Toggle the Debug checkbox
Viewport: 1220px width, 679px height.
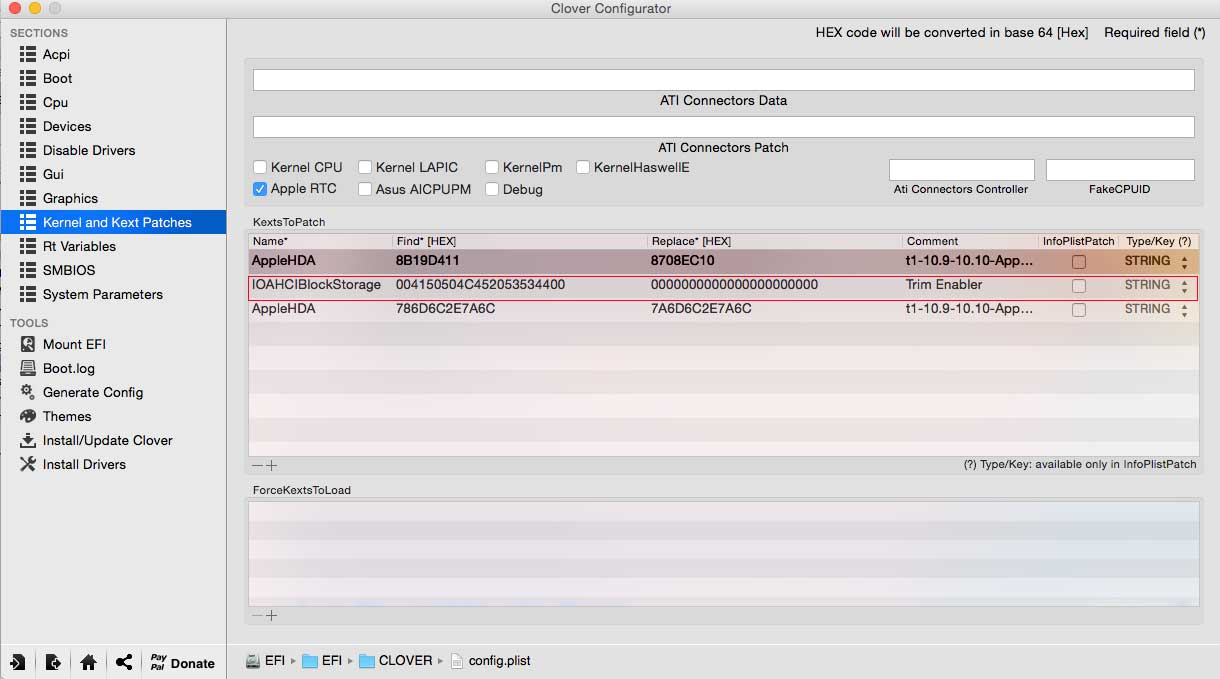492,189
